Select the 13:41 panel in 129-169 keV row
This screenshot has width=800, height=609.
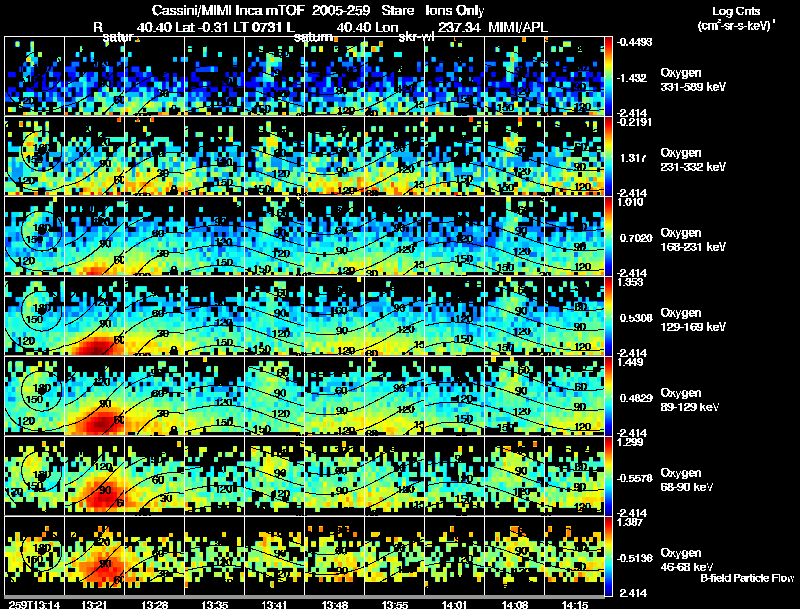pyautogui.click(x=274, y=316)
